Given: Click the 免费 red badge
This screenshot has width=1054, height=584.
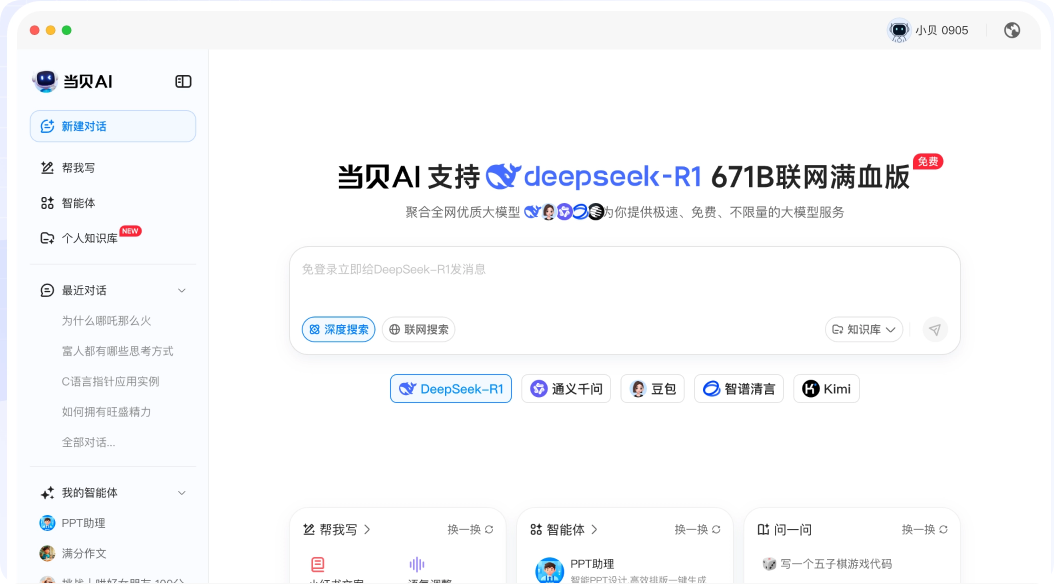Looking at the screenshot, I should coord(928,161).
